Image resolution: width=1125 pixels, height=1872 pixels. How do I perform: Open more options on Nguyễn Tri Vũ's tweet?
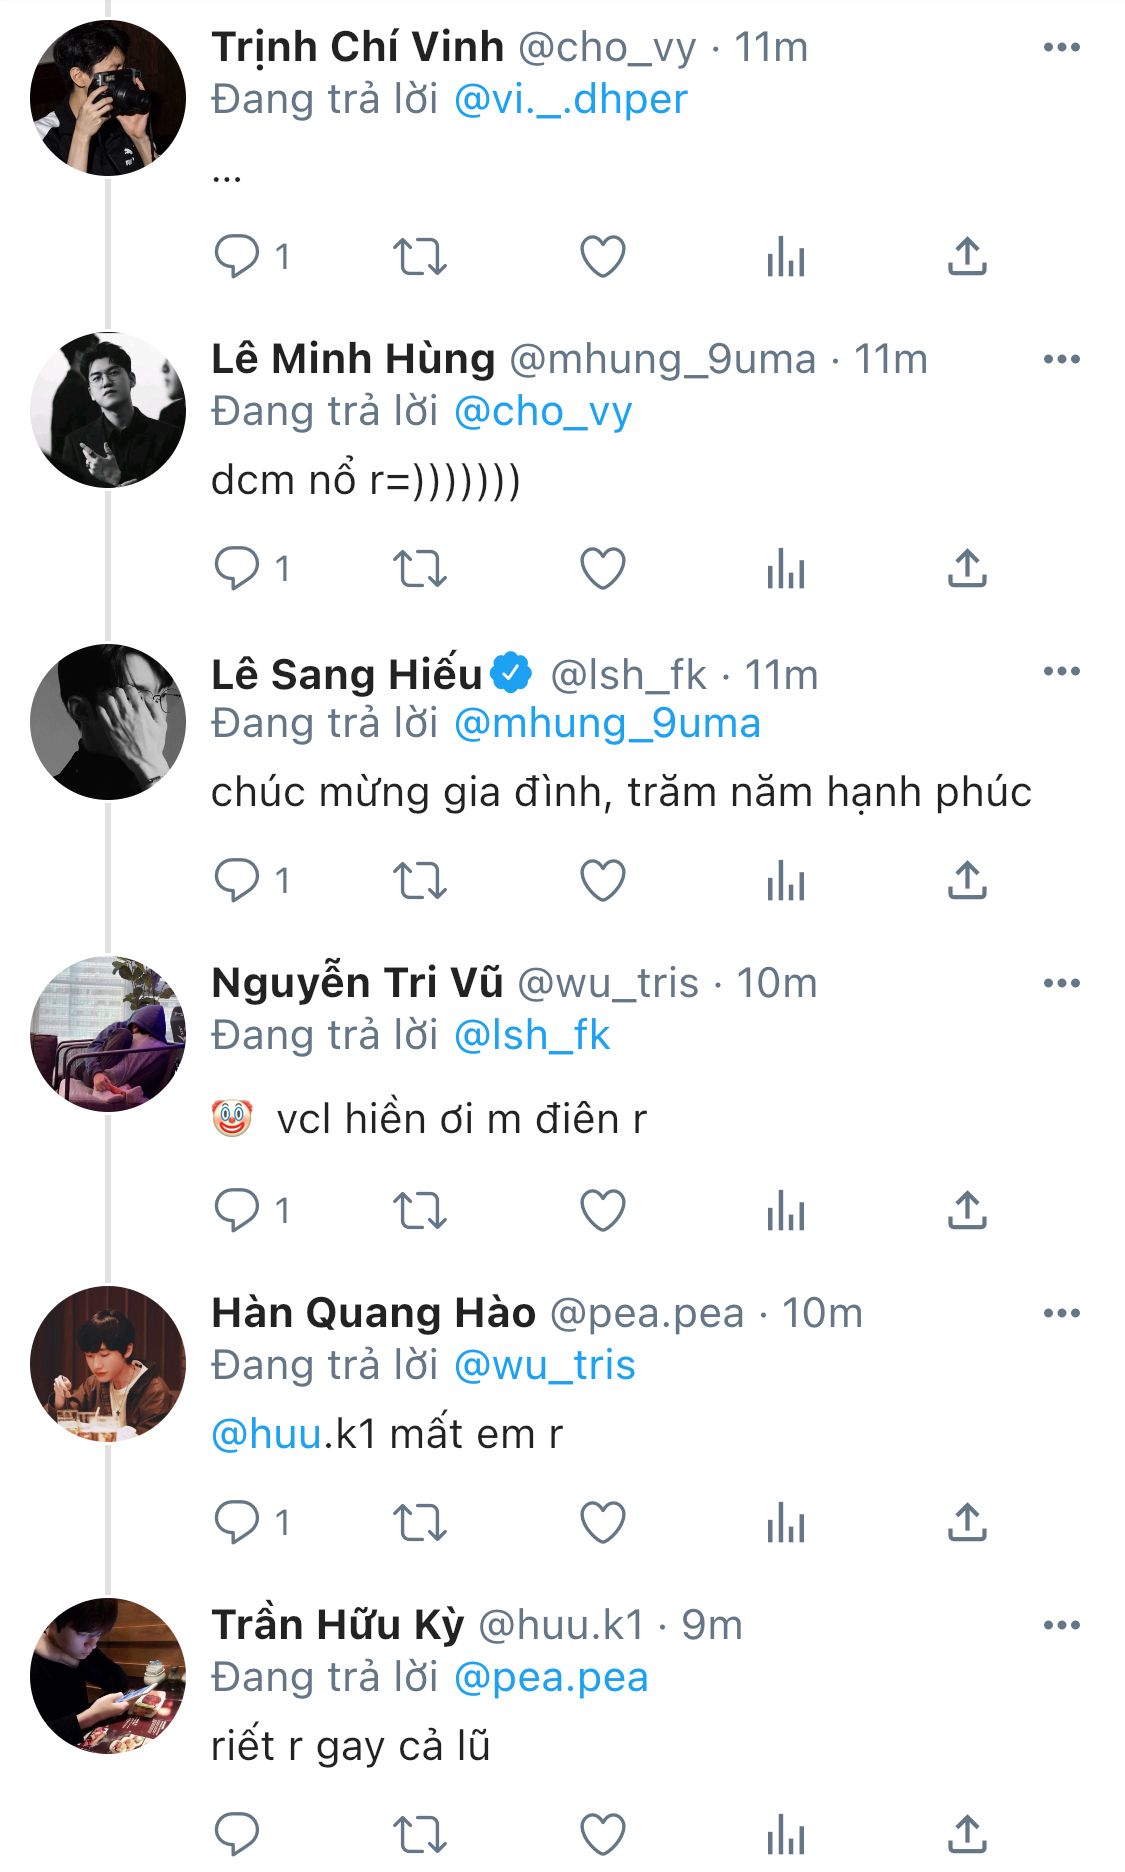pos(1061,983)
